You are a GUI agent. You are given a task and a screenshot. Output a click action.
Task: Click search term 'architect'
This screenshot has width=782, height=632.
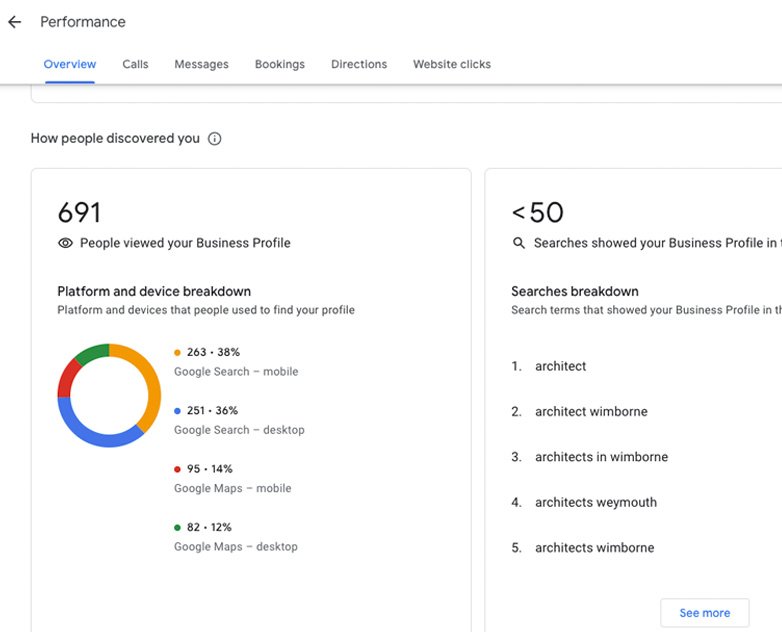coord(561,366)
